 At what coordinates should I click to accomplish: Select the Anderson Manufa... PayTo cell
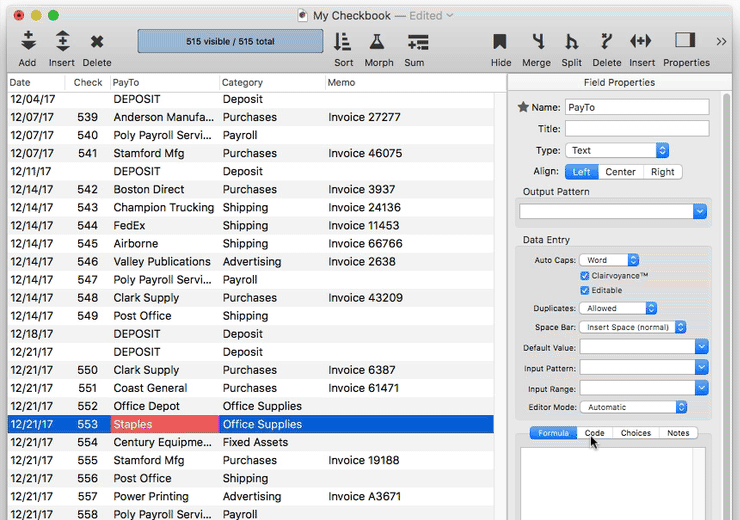165,117
